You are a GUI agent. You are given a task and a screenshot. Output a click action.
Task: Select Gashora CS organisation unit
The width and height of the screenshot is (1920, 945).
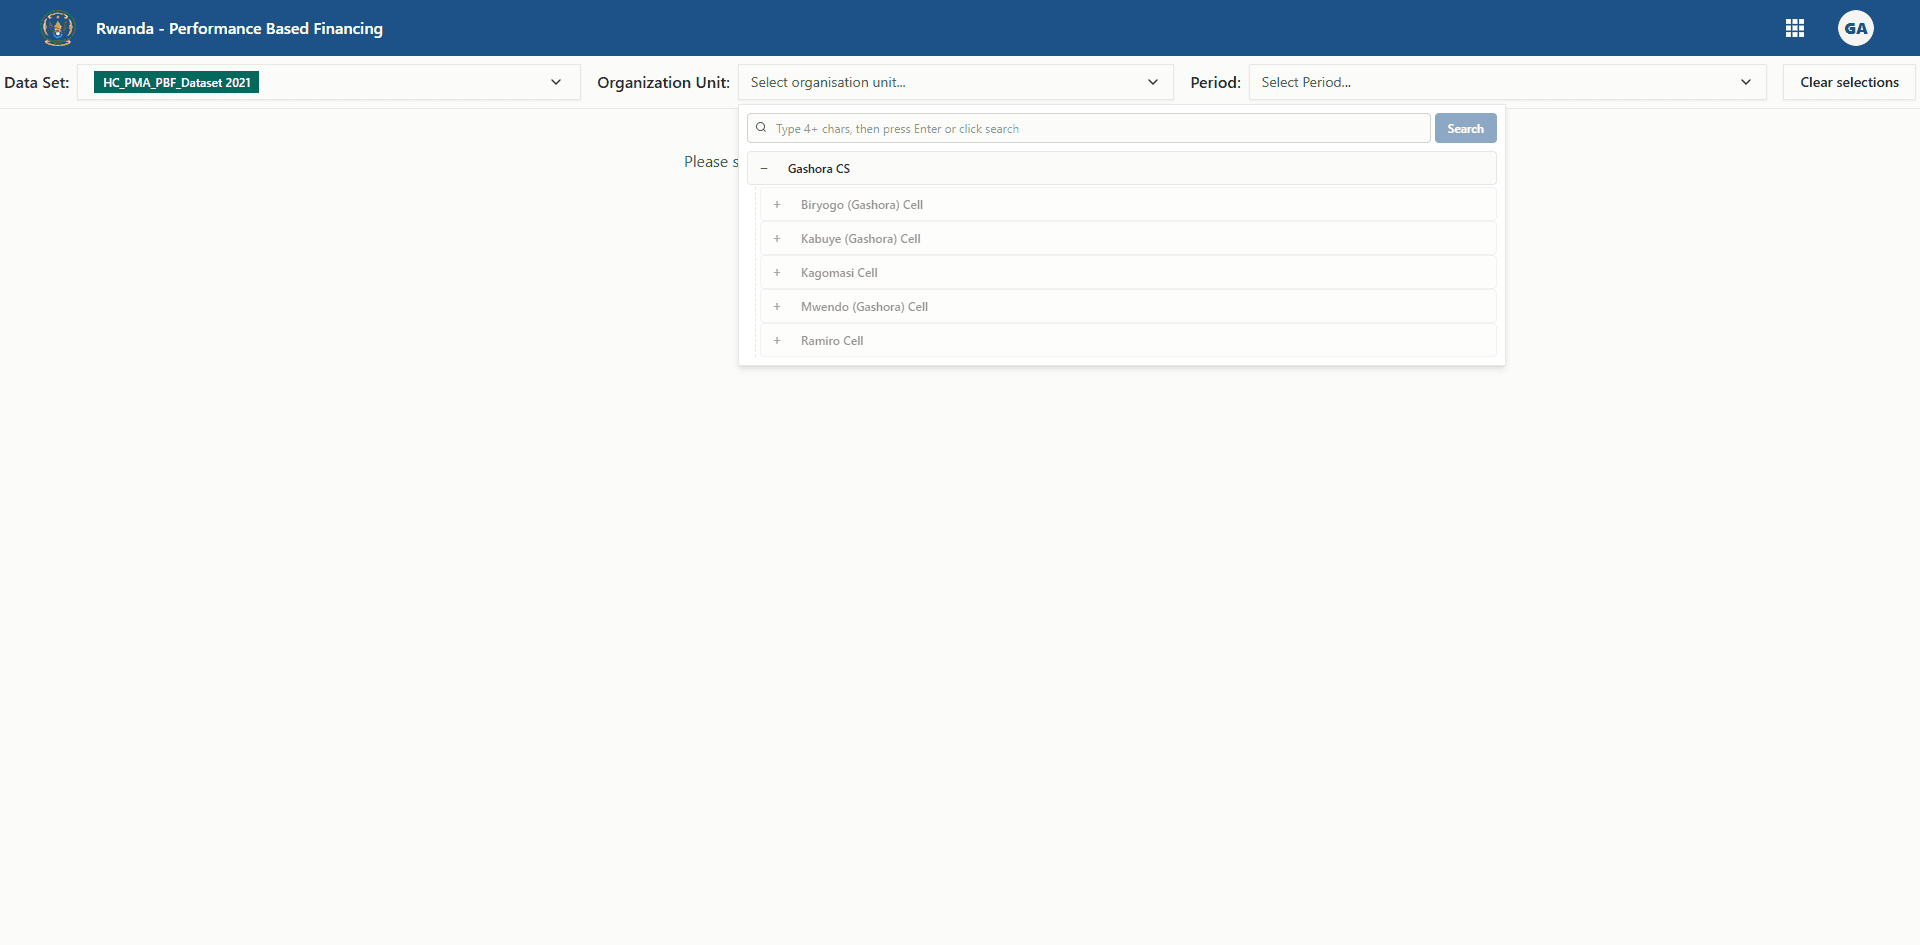pos(818,168)
